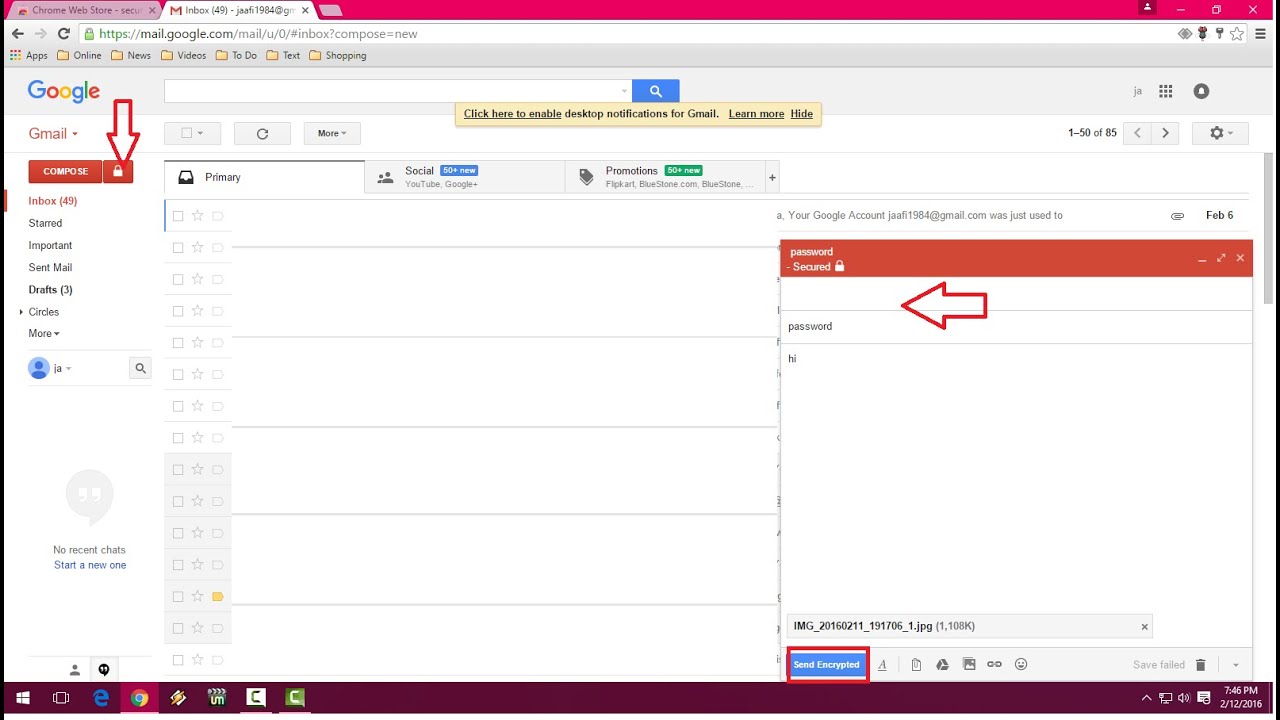Tick the checkbox on the Feb 6 email
Screen dimensions: 1280x720
click(x=178, y=216)
